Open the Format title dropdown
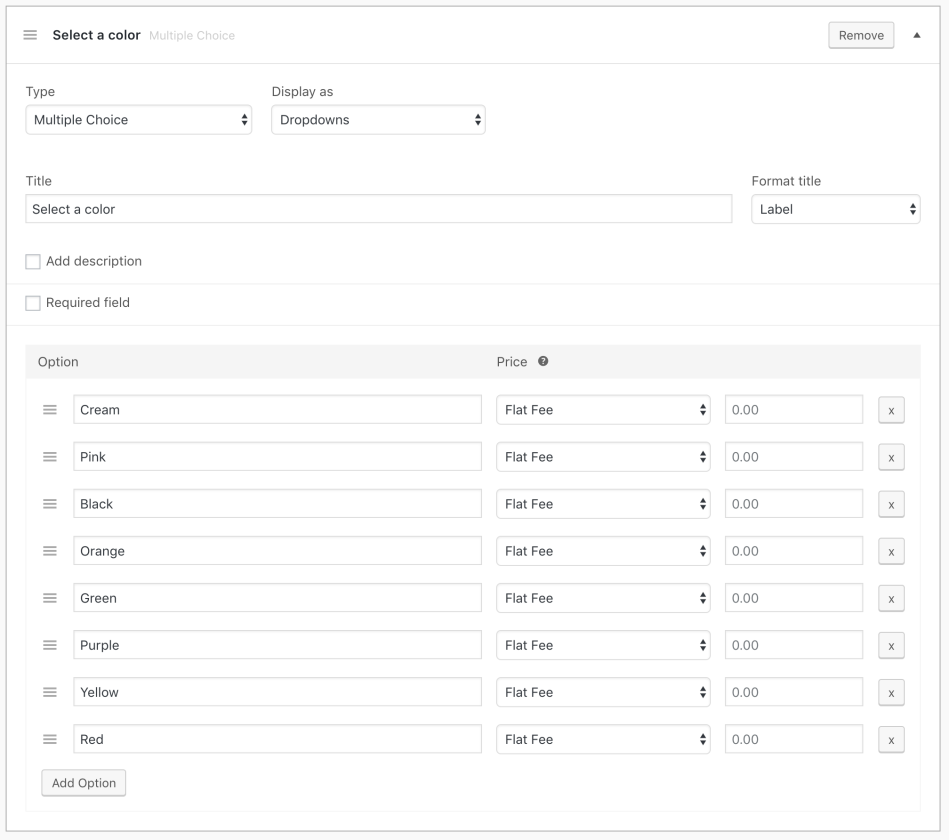949x840 pixels. click(x=835, y=210)
